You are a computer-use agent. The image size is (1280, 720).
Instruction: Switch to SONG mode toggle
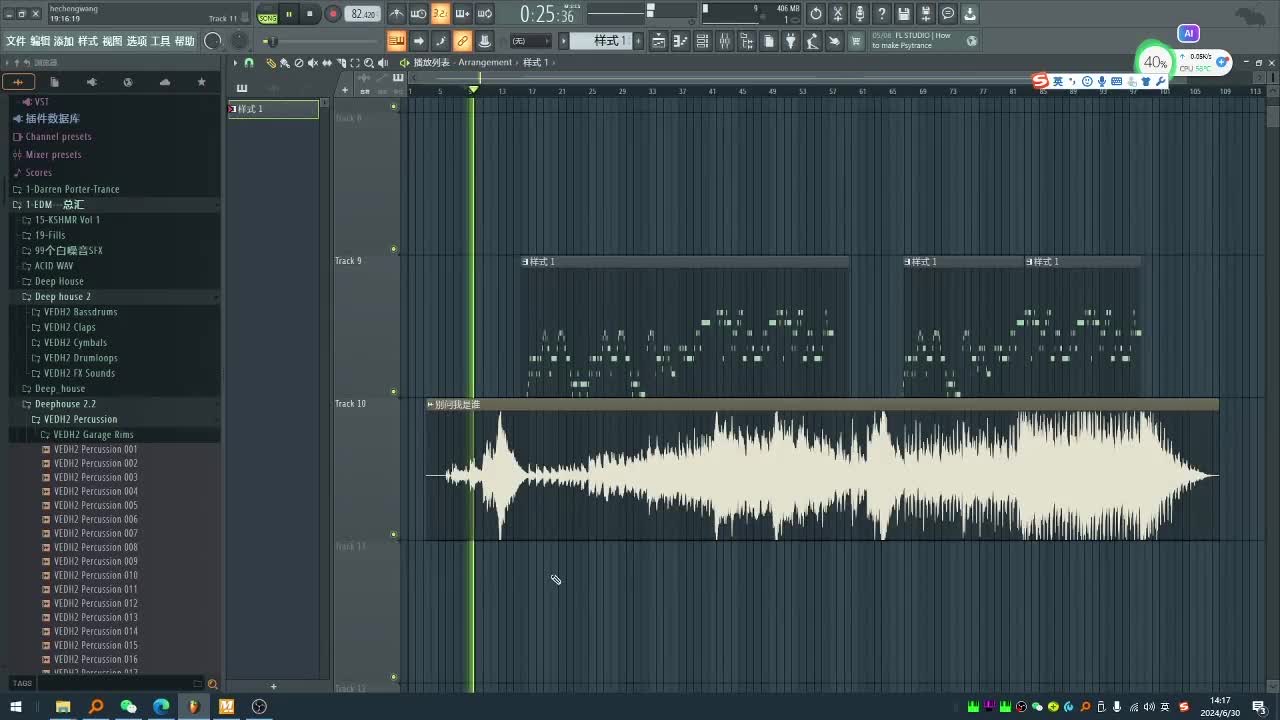[x=267, y=18]
